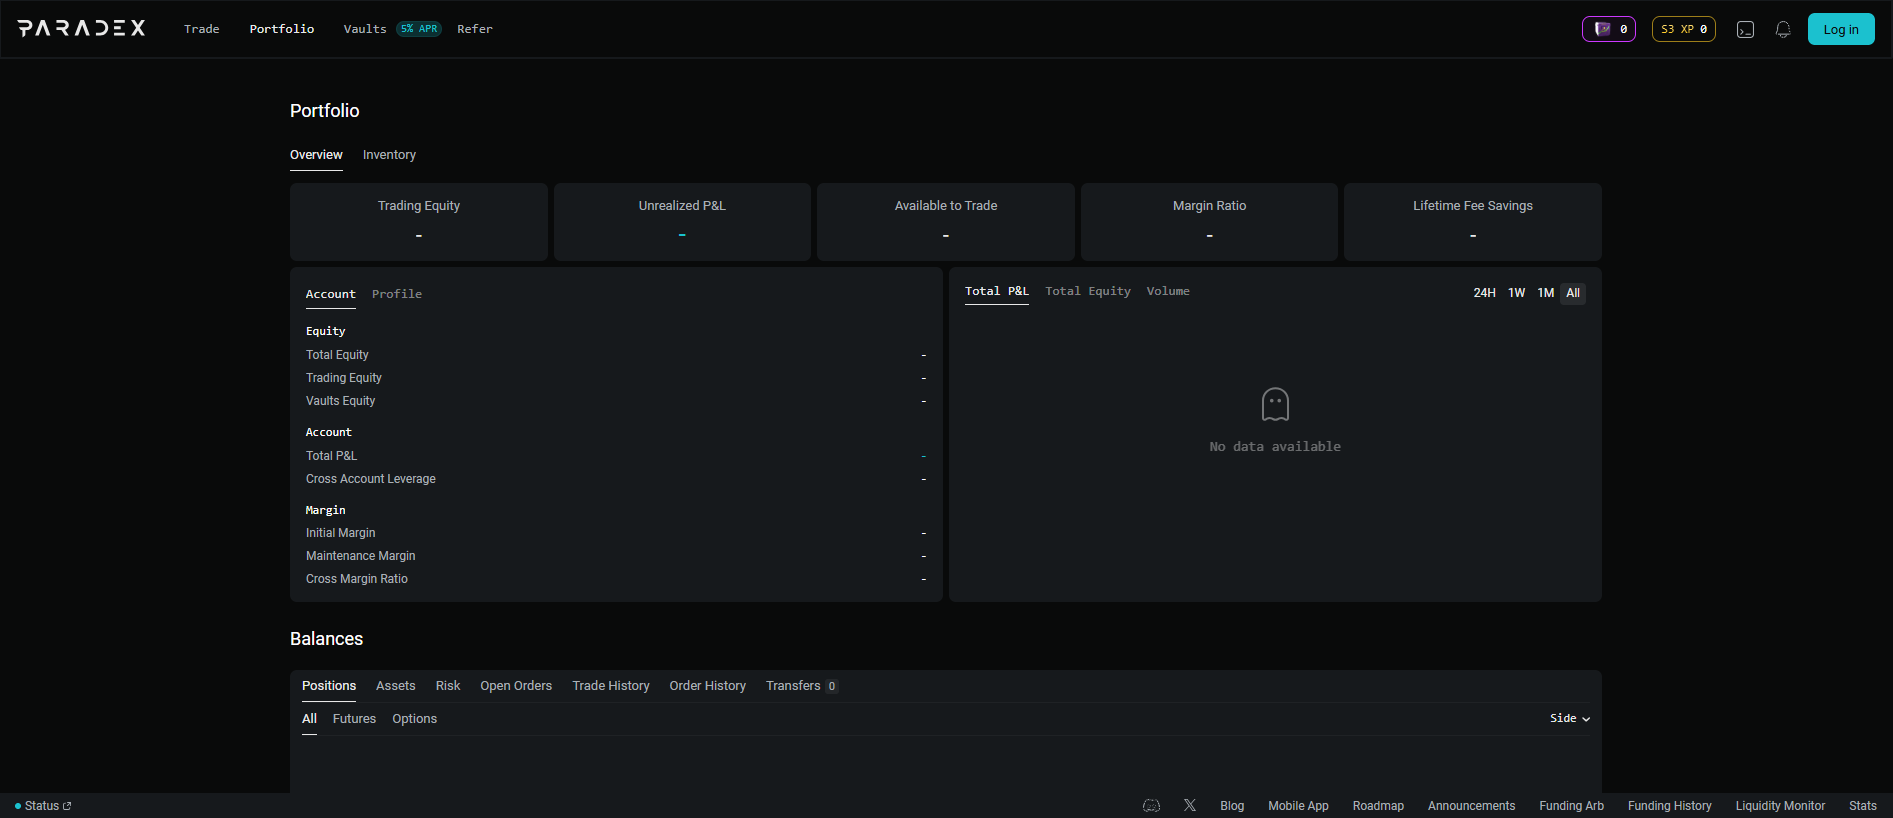Viewport: 1893px width, 818px height.
Task: Click the S3 XP 0 badge
Action: click(1684, 29)
